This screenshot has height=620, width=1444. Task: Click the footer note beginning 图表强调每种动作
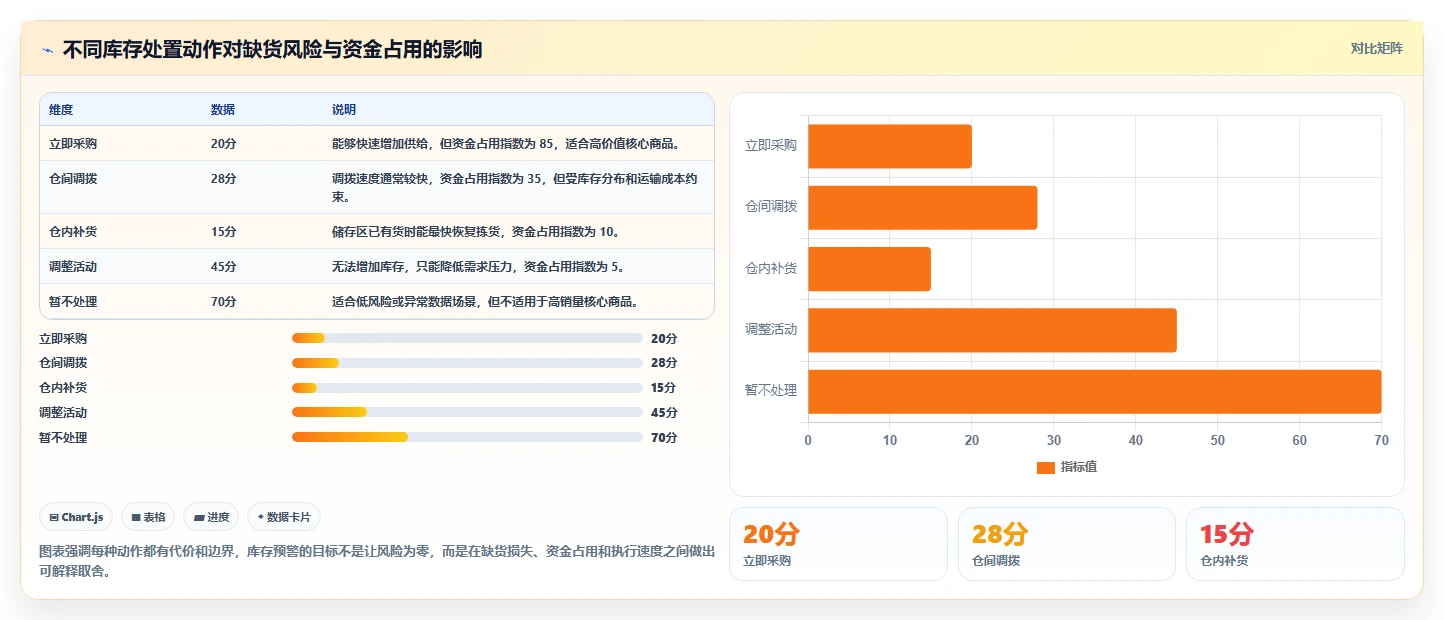click(x=377, y=562)
